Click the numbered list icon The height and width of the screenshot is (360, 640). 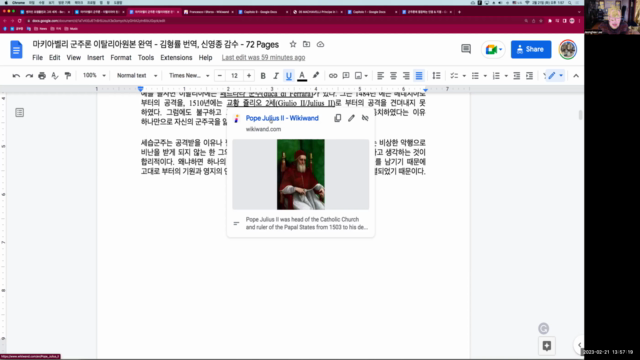[x=496, y=76]
